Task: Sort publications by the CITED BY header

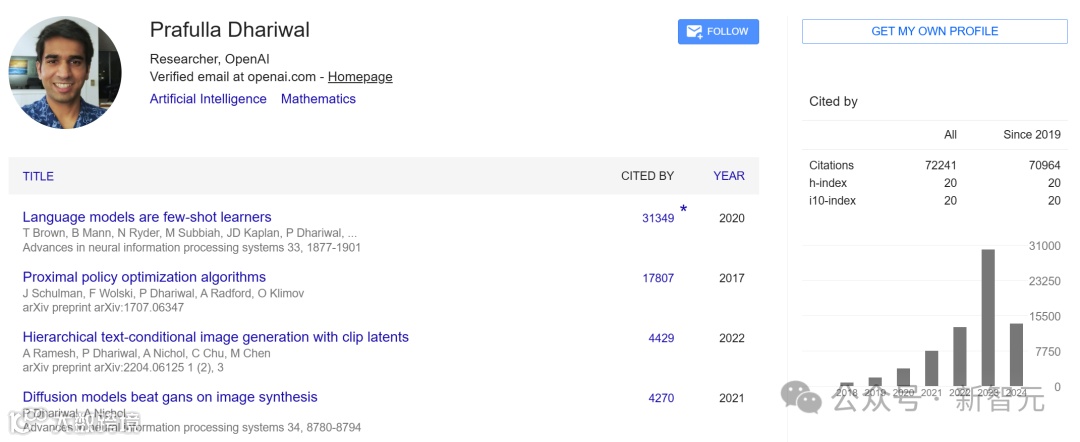Action: [647, 176]
